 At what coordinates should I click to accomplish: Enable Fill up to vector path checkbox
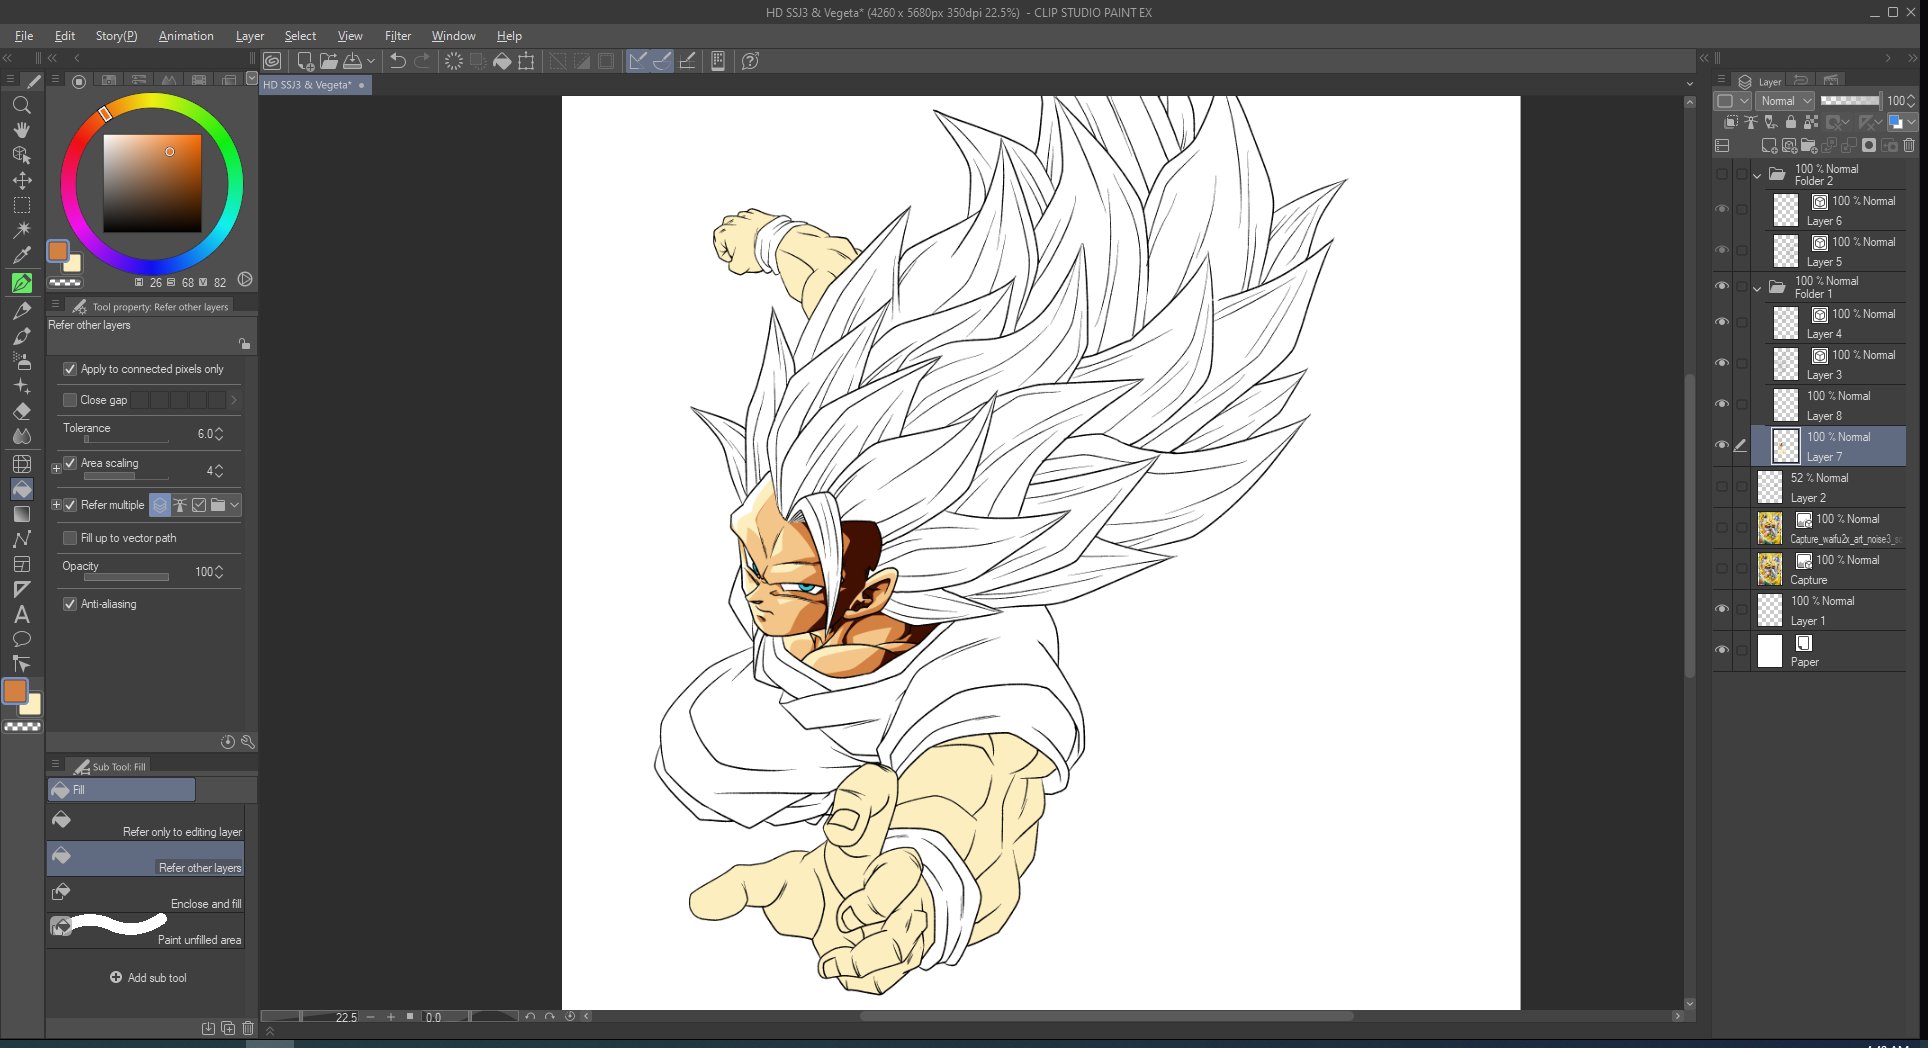pyautogui.click(x=70, y=538)
